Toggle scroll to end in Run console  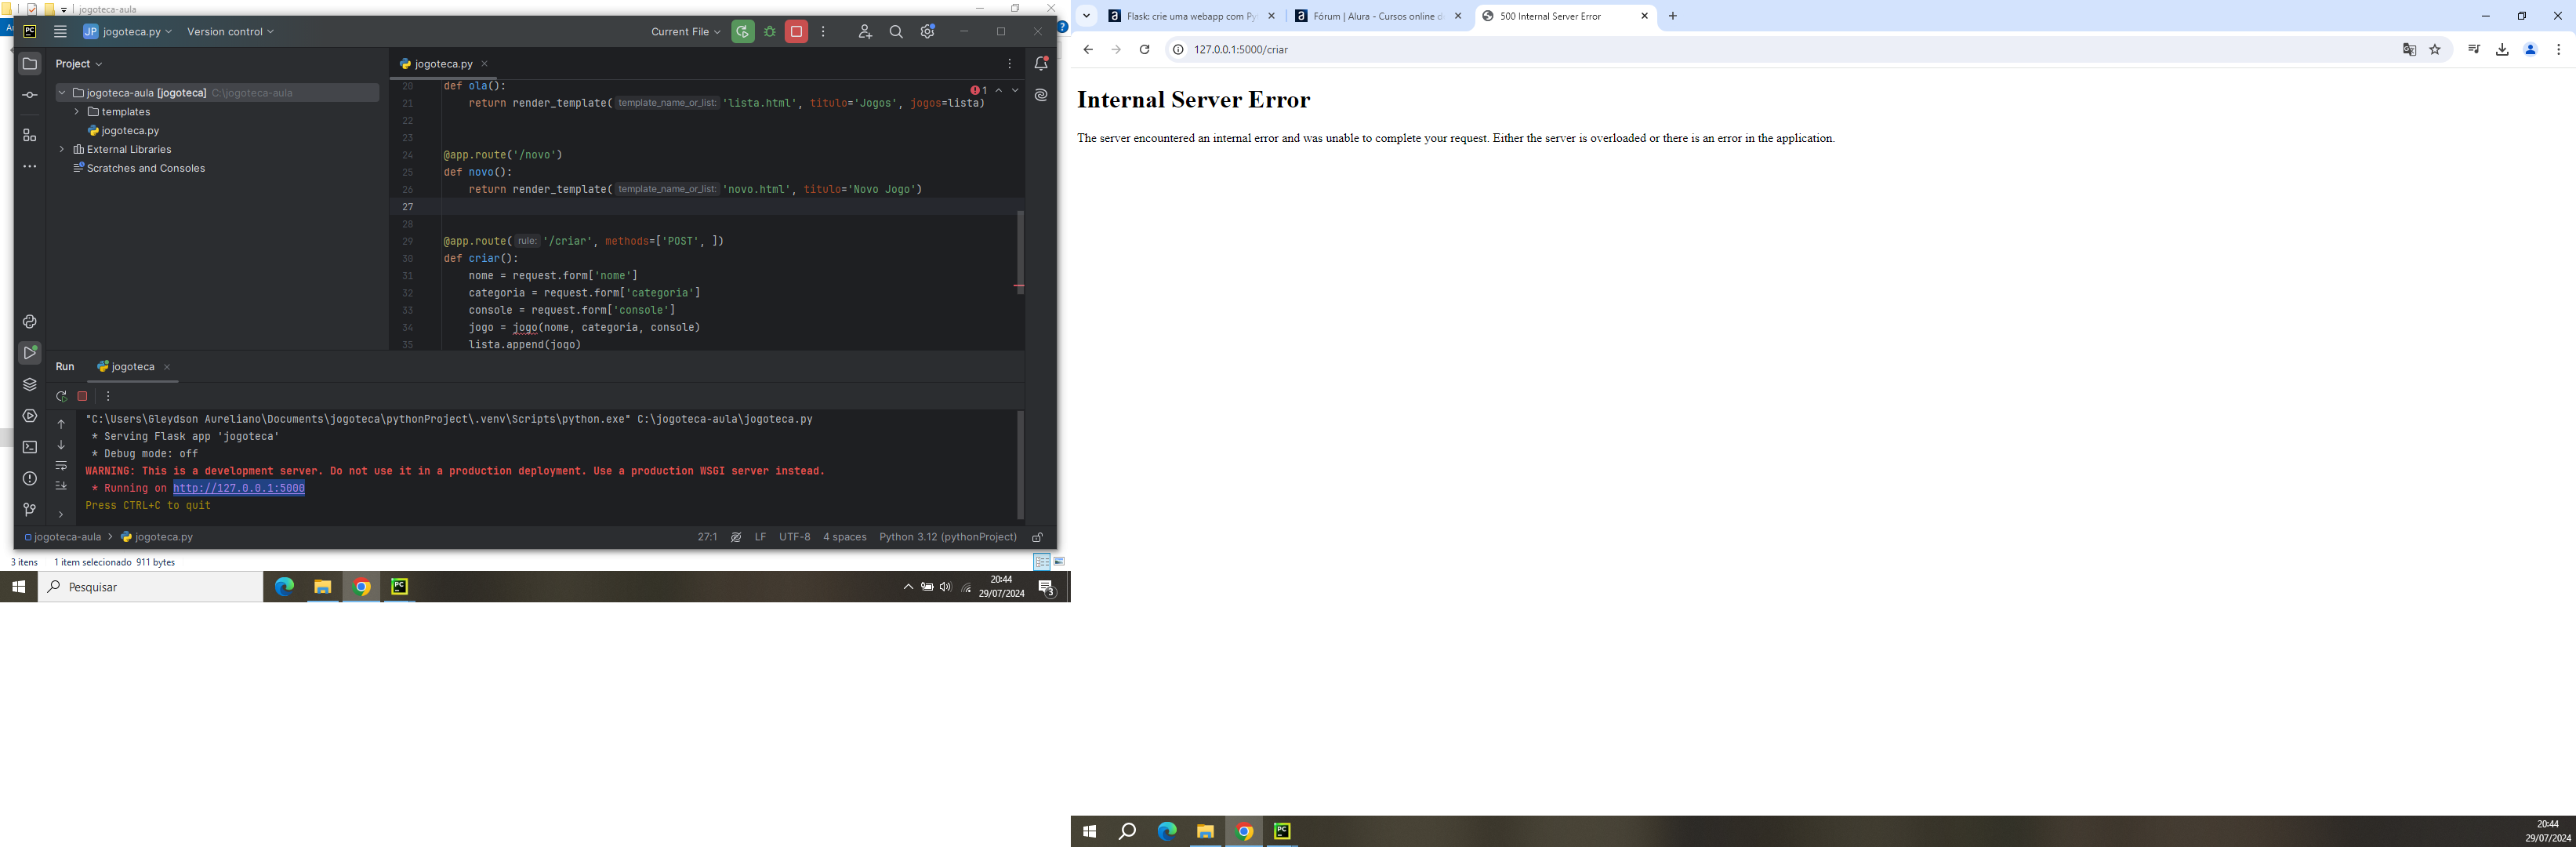point(61,486)
